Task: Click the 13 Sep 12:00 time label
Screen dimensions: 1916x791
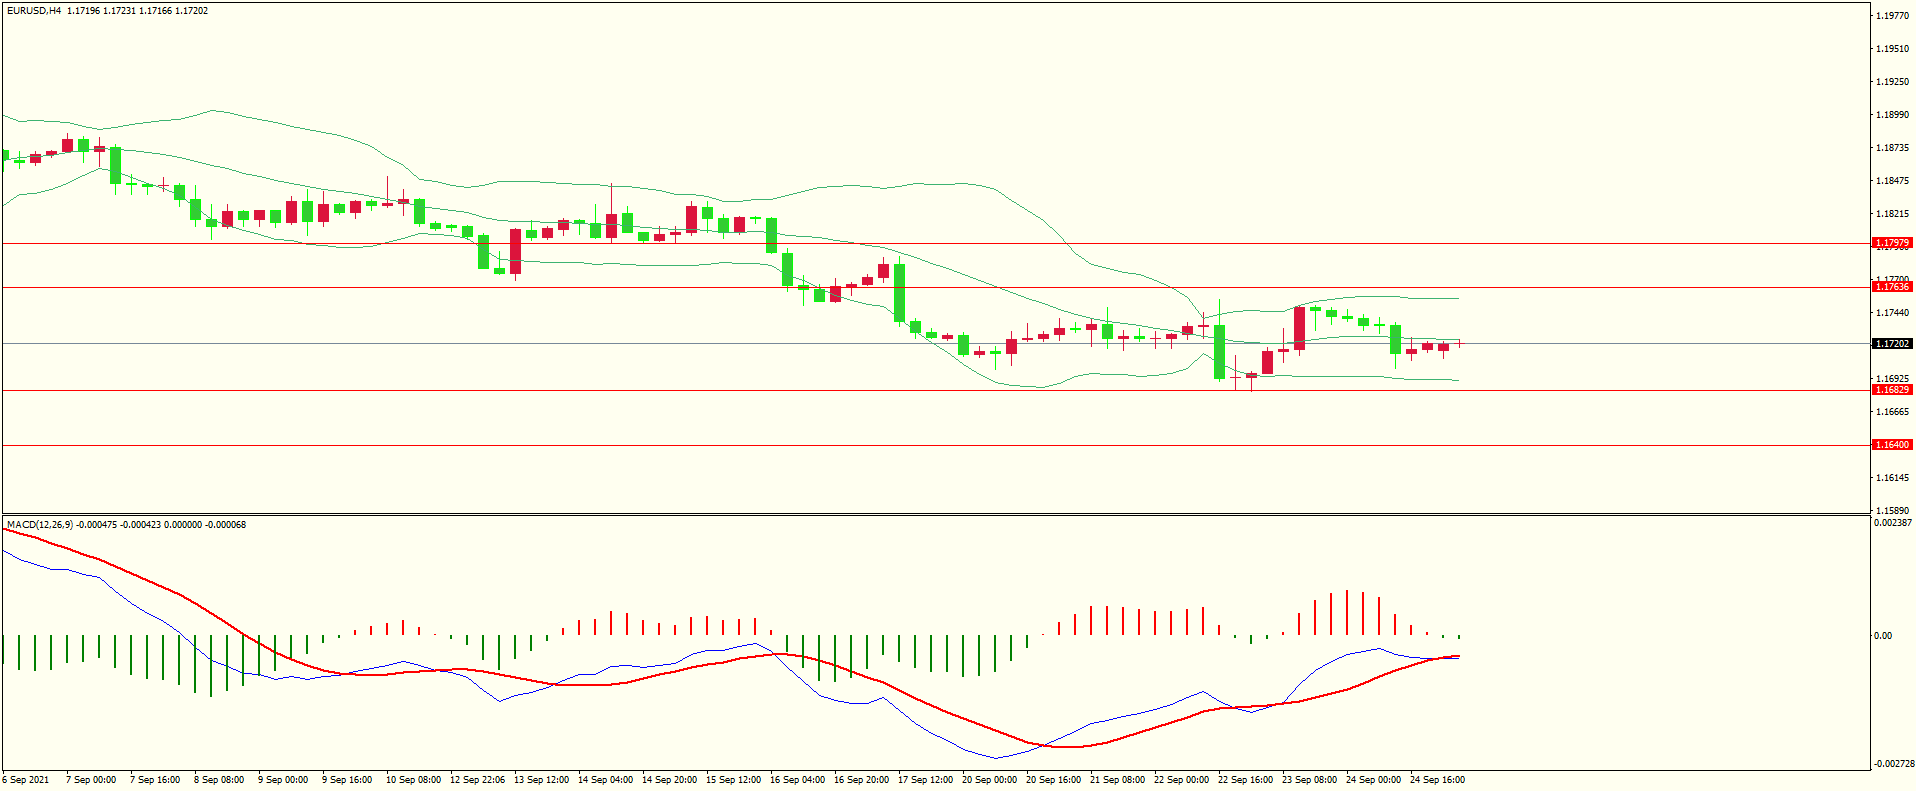Action: pyautogui.click(x=541, y=780)
